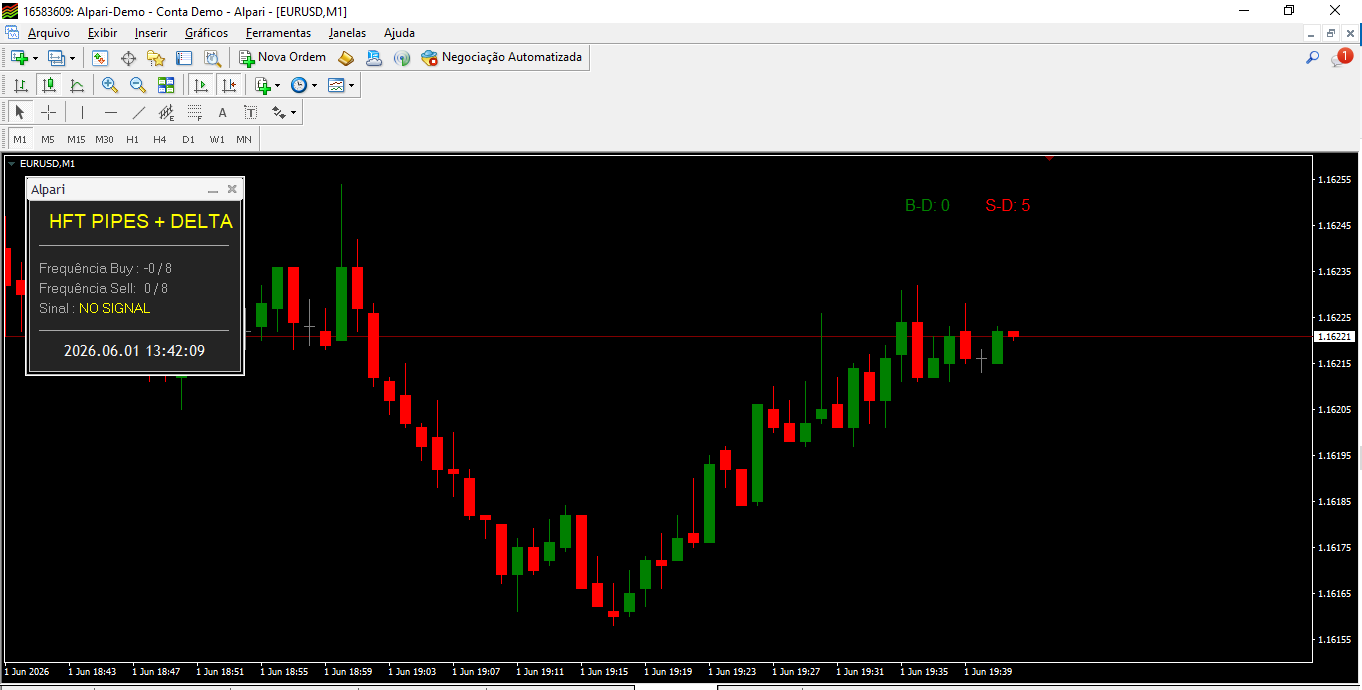Screen dimensions: 1362x690
Task: Open the virtual hosting cloud icon
Action: [374, 58]
